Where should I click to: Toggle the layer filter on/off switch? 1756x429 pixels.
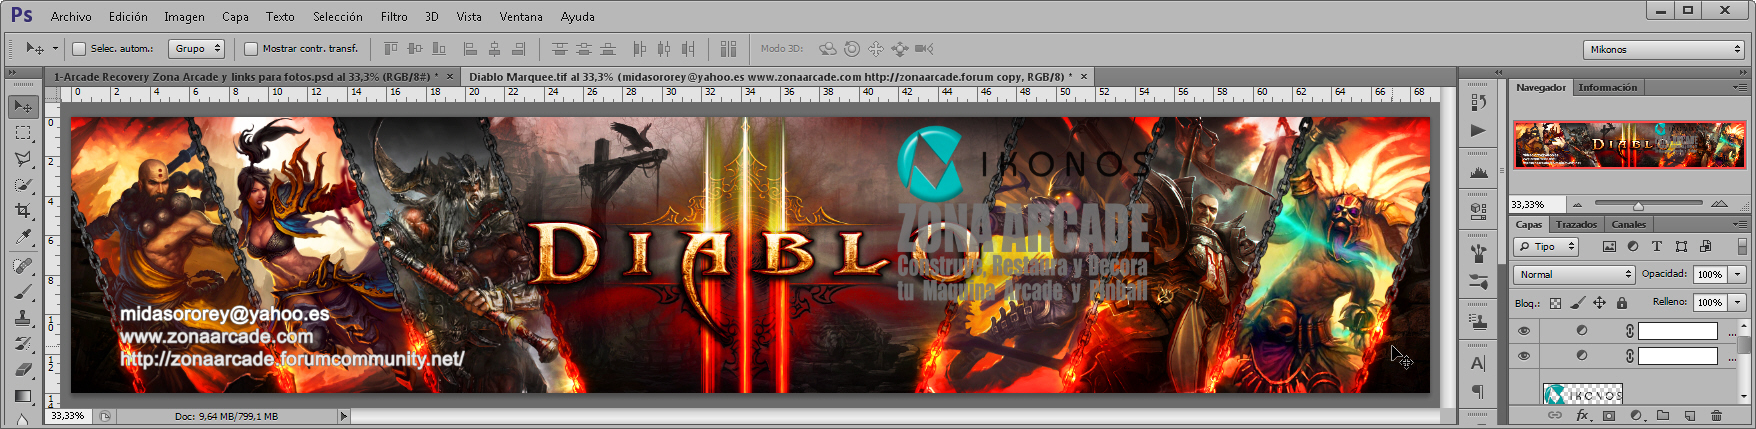tap(1742, 246)
